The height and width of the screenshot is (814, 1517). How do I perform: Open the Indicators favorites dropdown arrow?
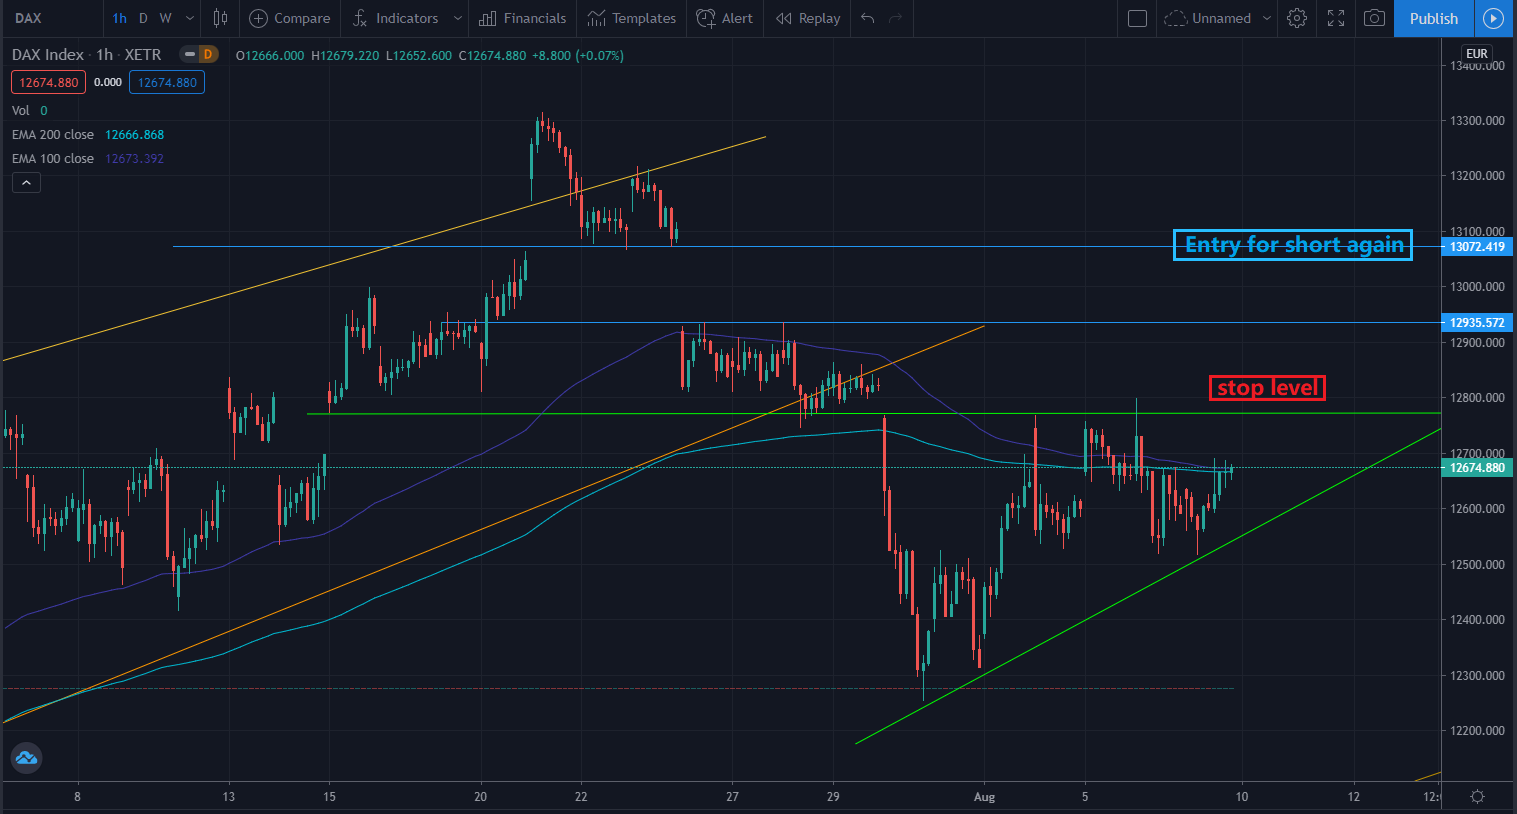pyautogui.click(x=458, y=18)
